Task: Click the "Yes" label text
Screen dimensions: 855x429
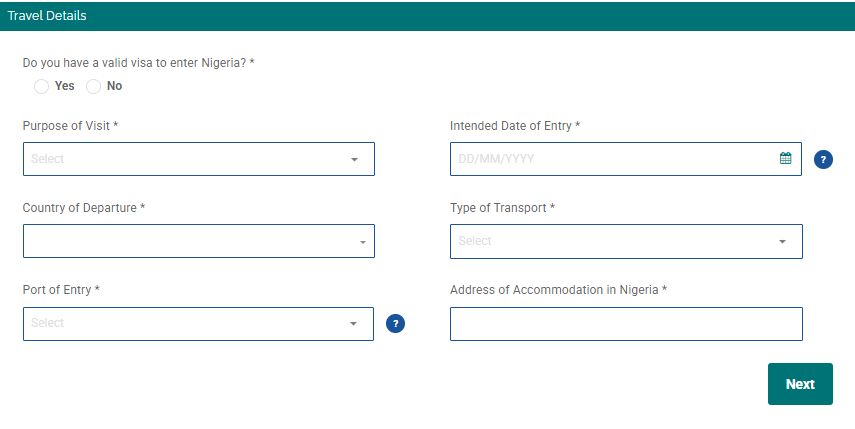Action: tap(64, 86)
